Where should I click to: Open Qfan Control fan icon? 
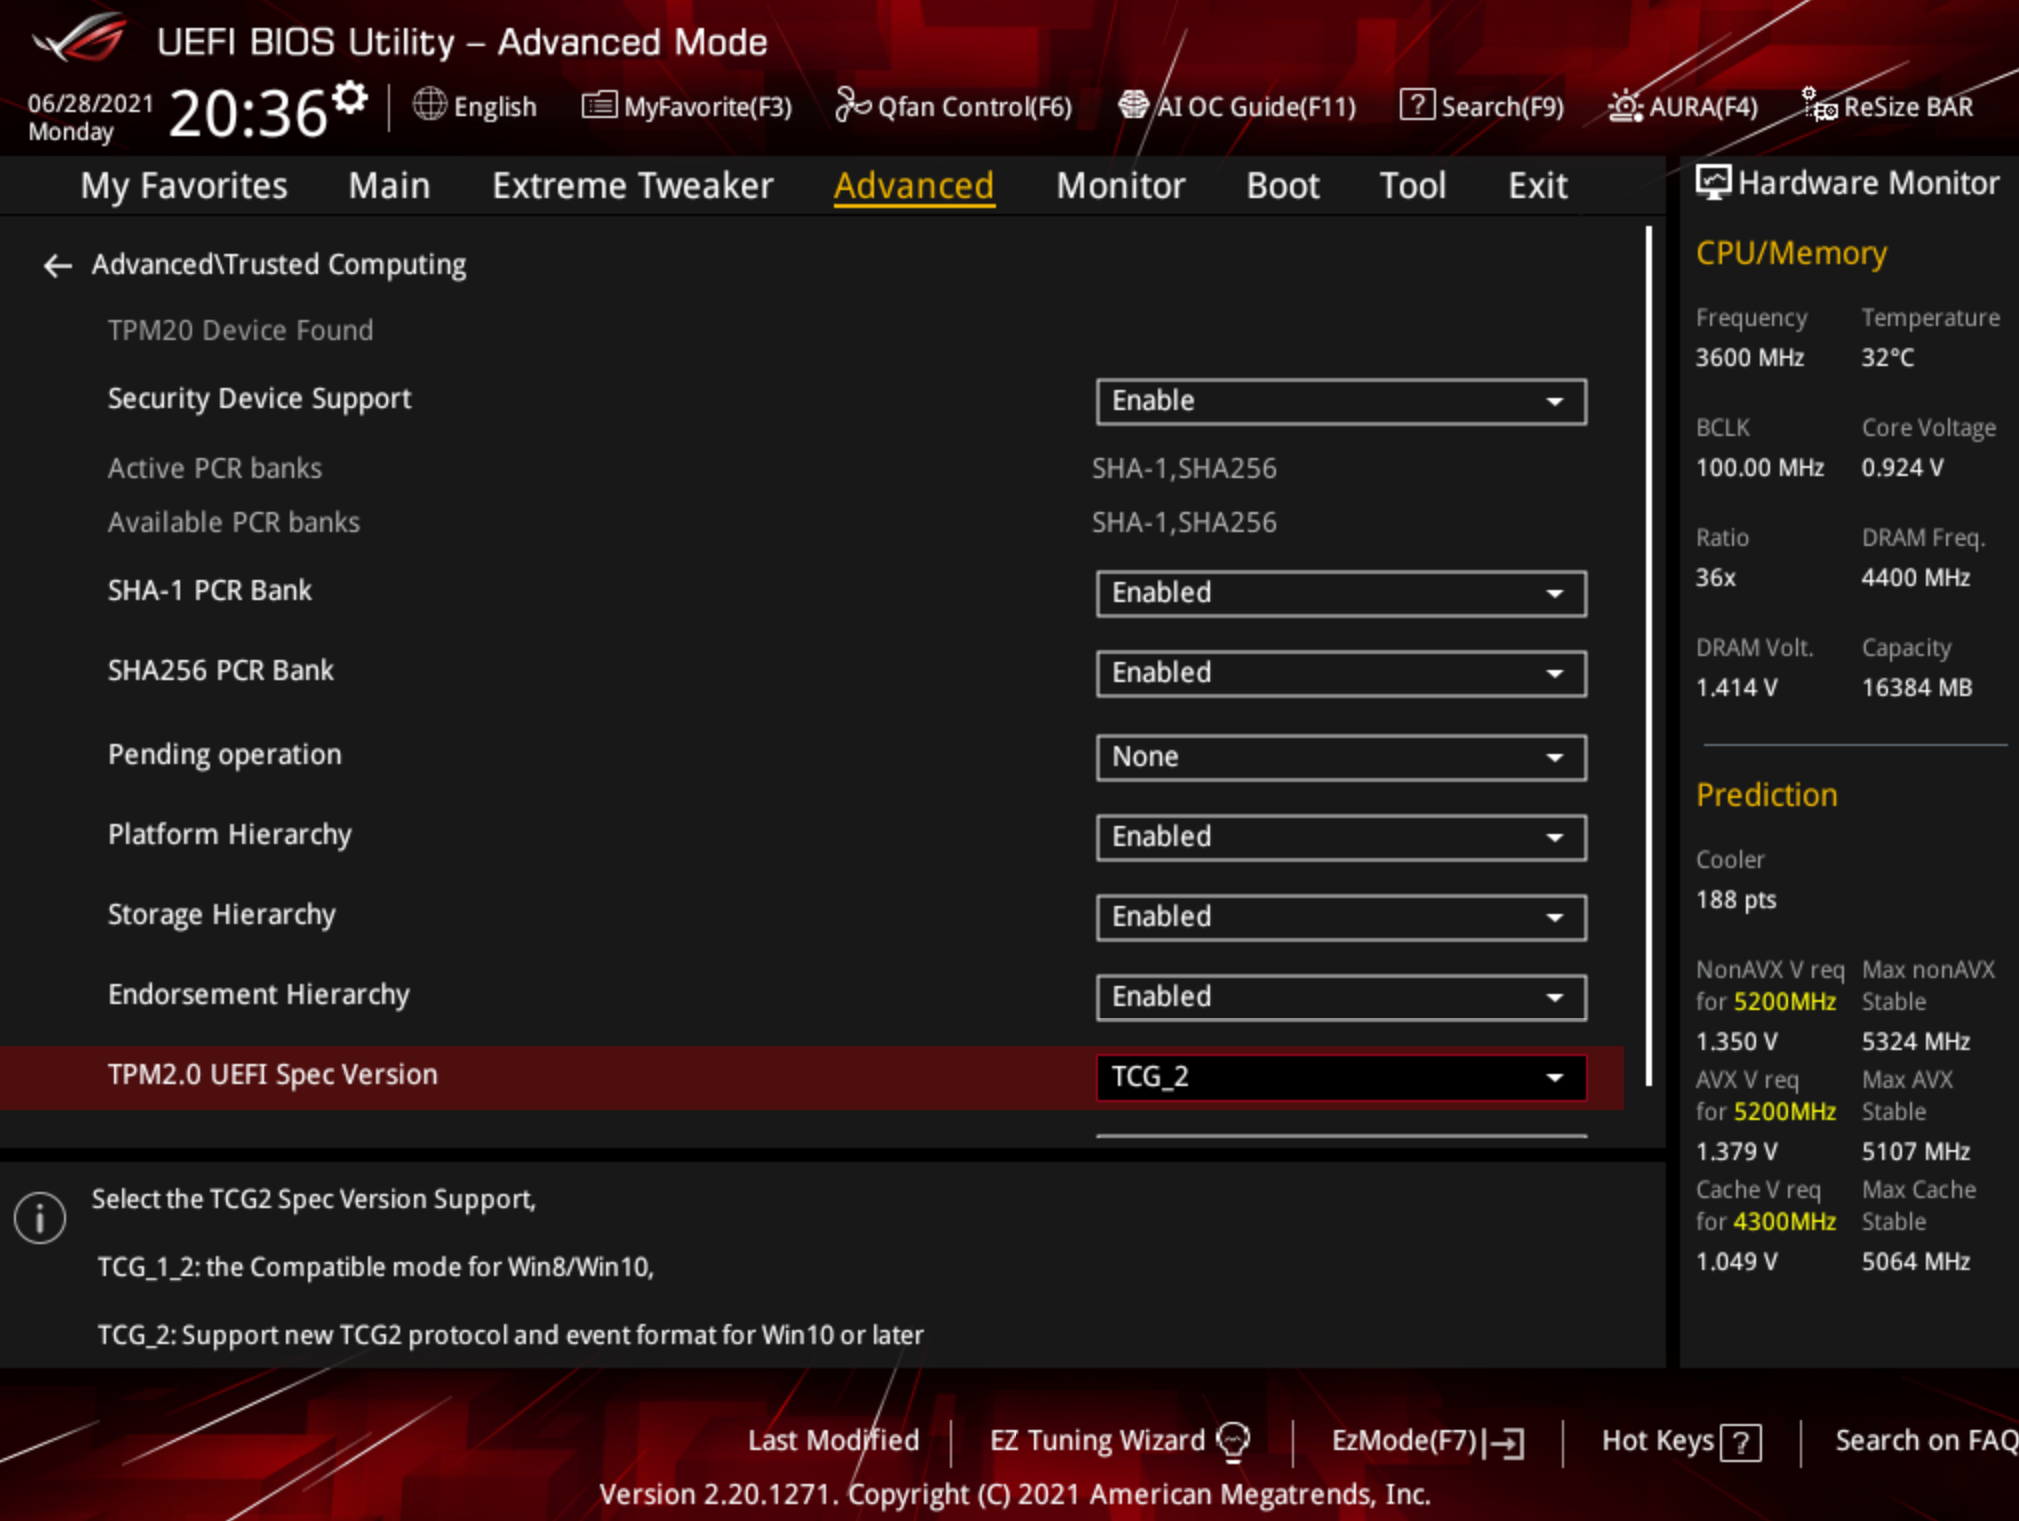pos(853,104)
